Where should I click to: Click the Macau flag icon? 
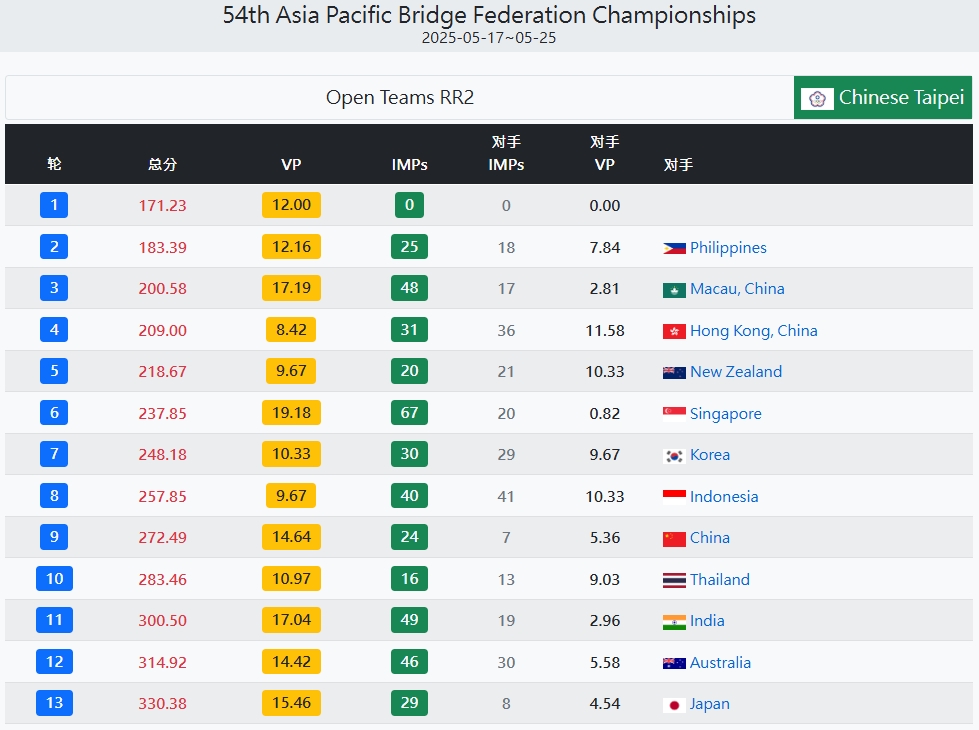point(674,290)
